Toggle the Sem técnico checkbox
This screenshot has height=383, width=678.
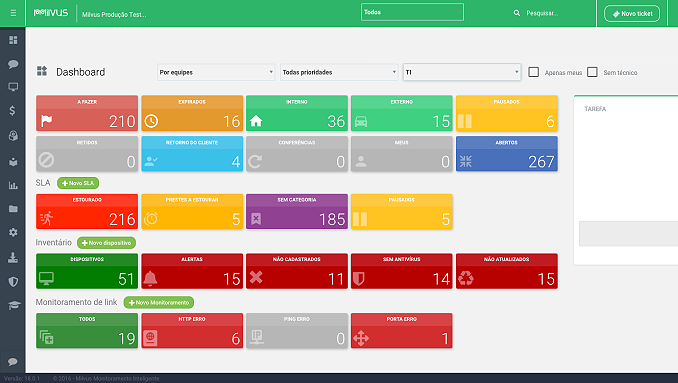pyautogui.click(x=592, y=72)
